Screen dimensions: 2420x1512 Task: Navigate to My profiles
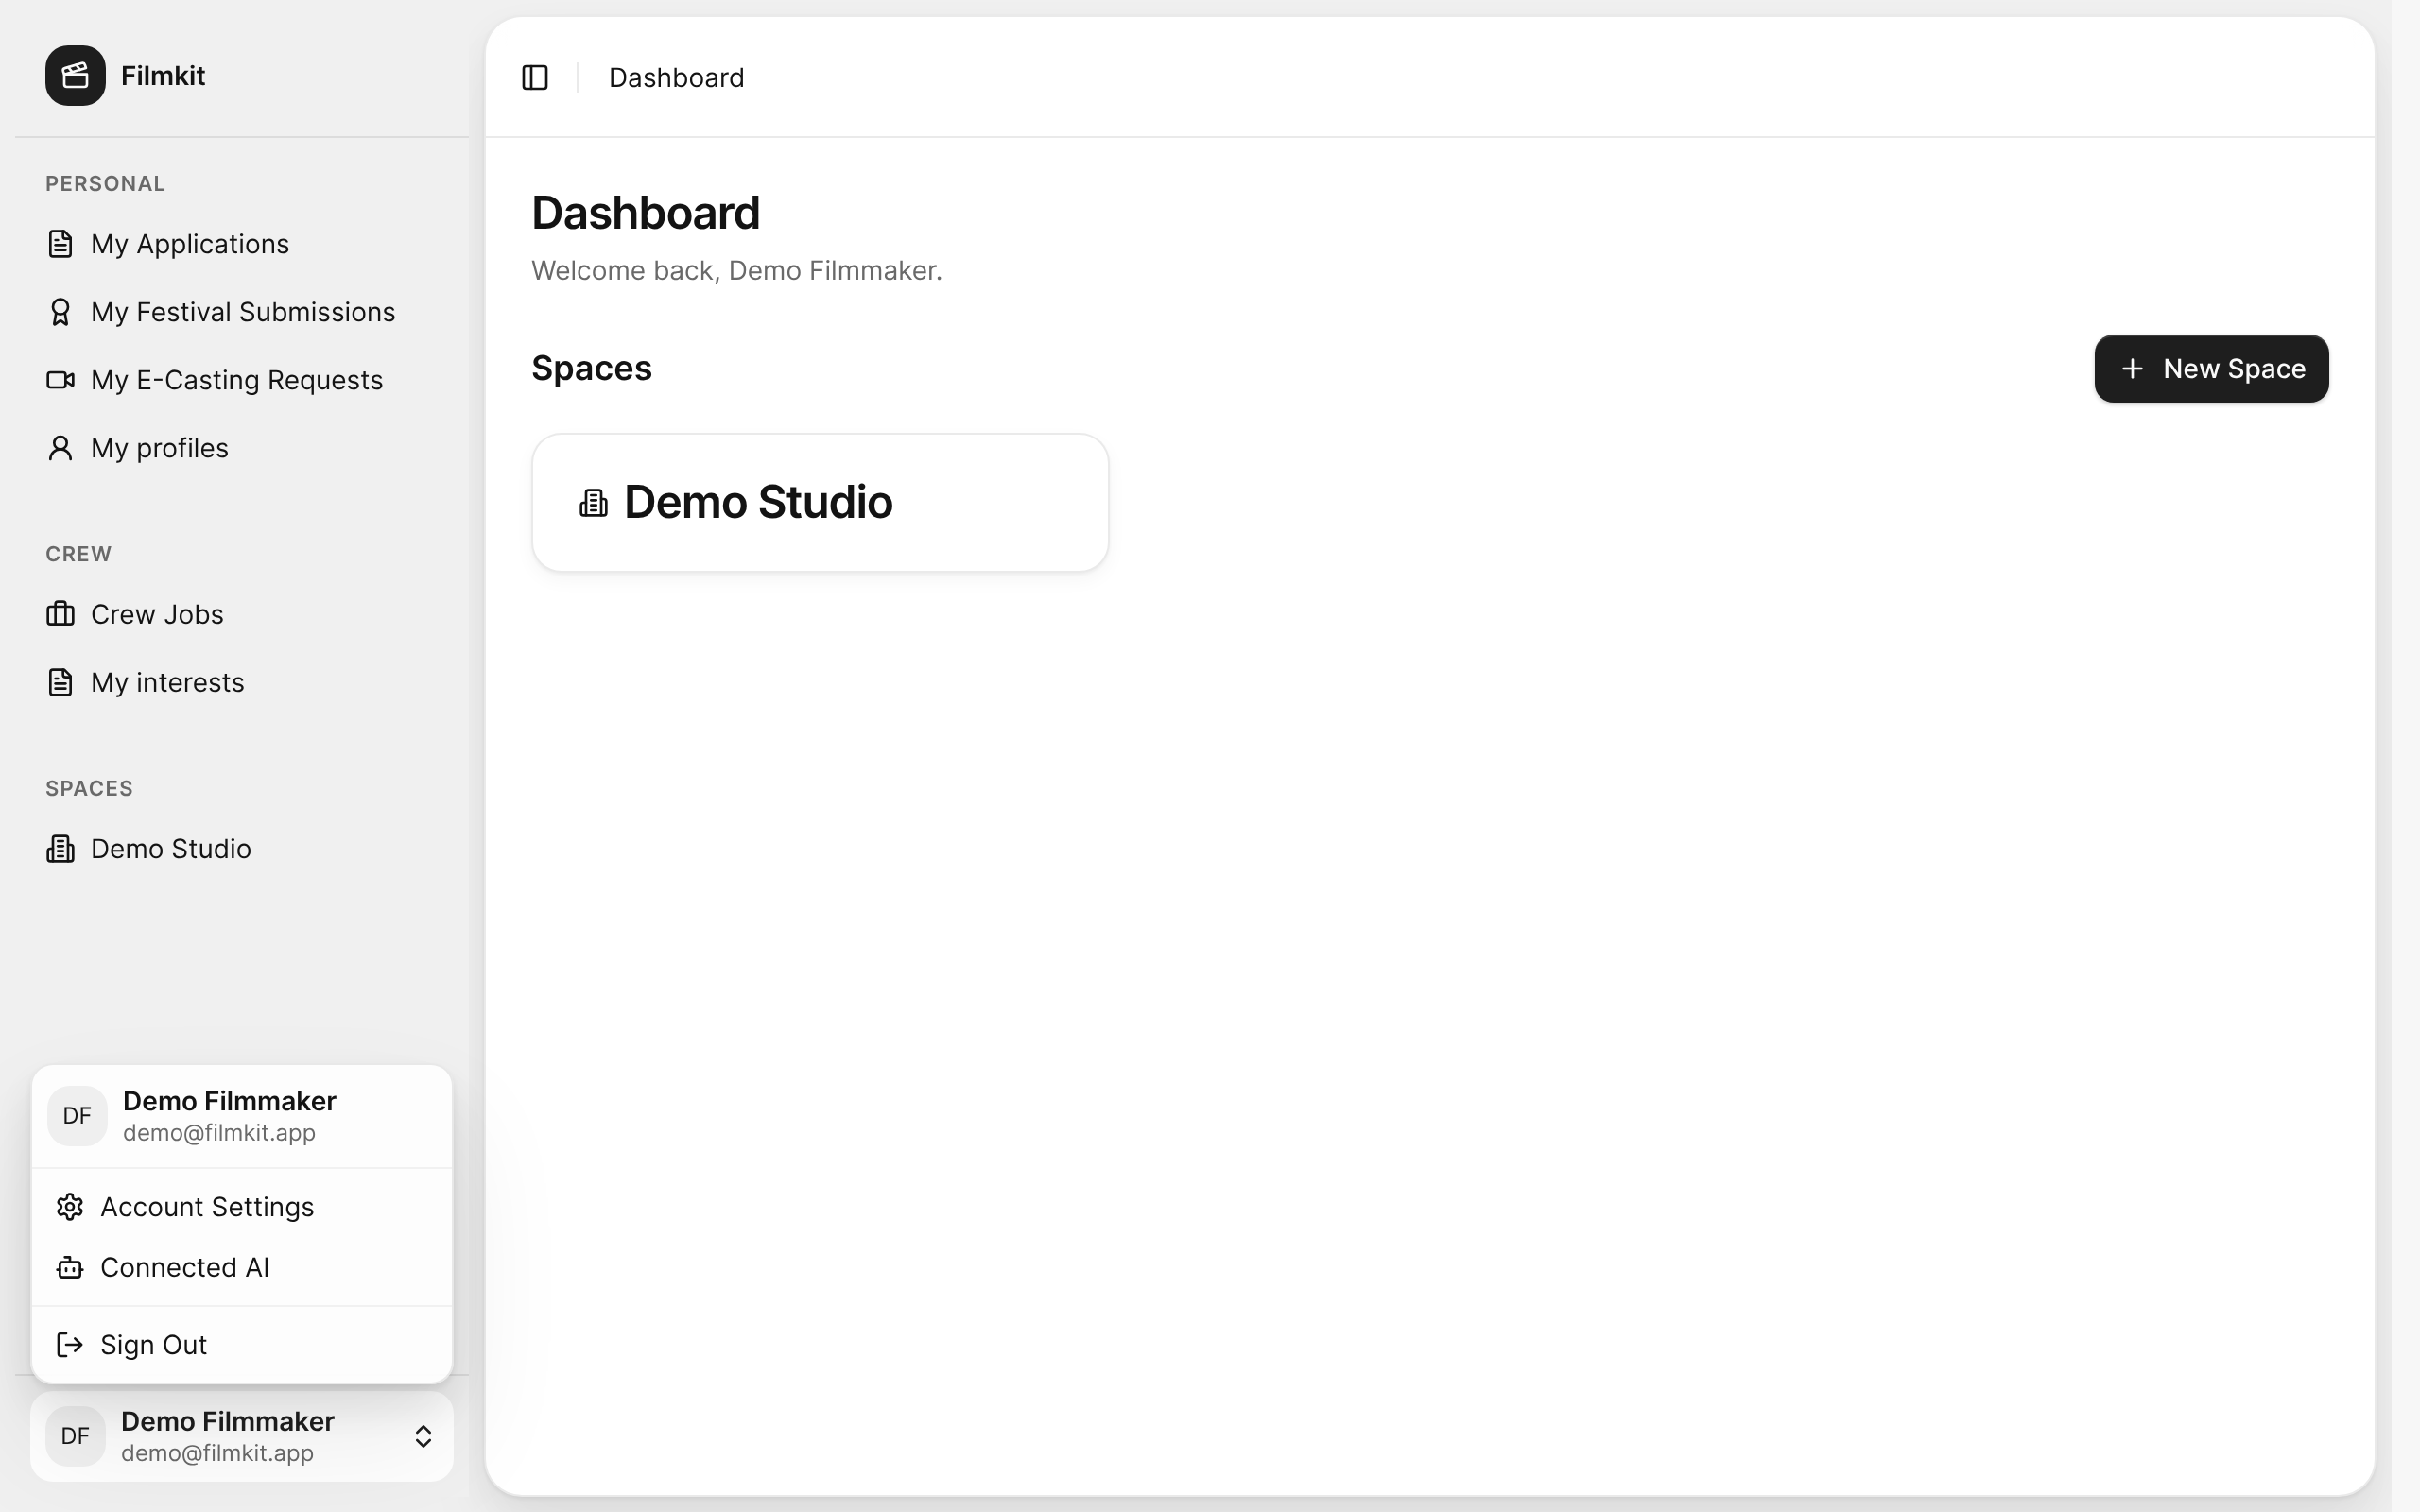tap(242, 448)
